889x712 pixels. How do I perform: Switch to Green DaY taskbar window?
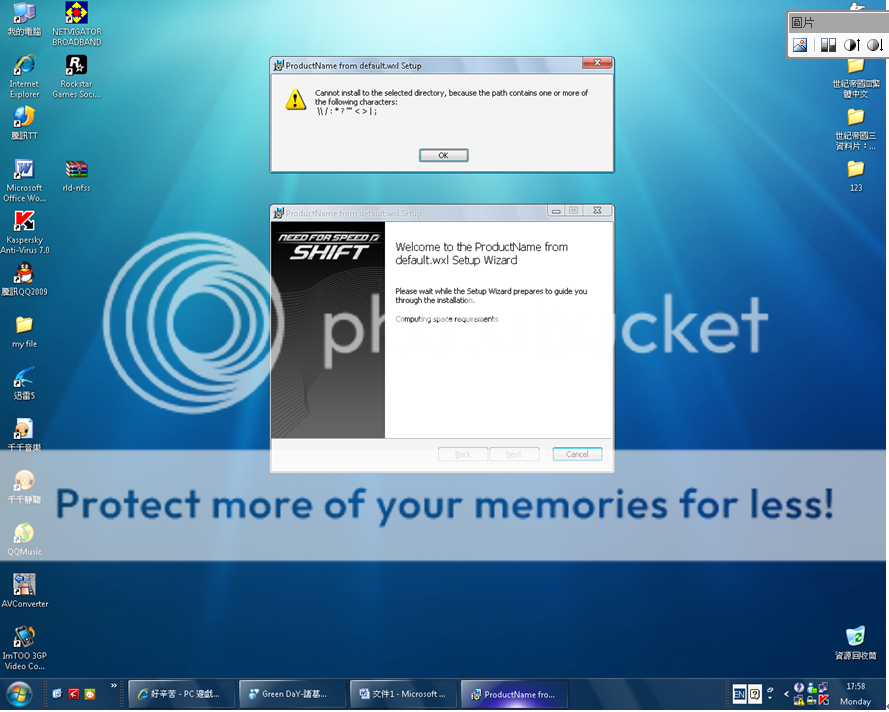(x=293, y=694)
